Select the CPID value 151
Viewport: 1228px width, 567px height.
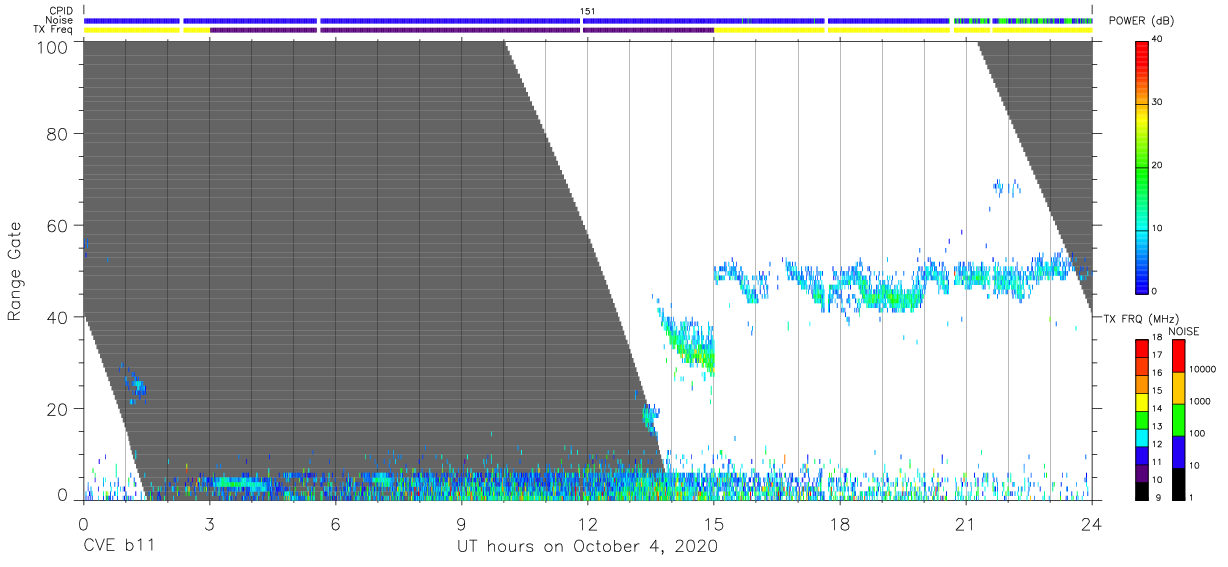tap(588, 11)
